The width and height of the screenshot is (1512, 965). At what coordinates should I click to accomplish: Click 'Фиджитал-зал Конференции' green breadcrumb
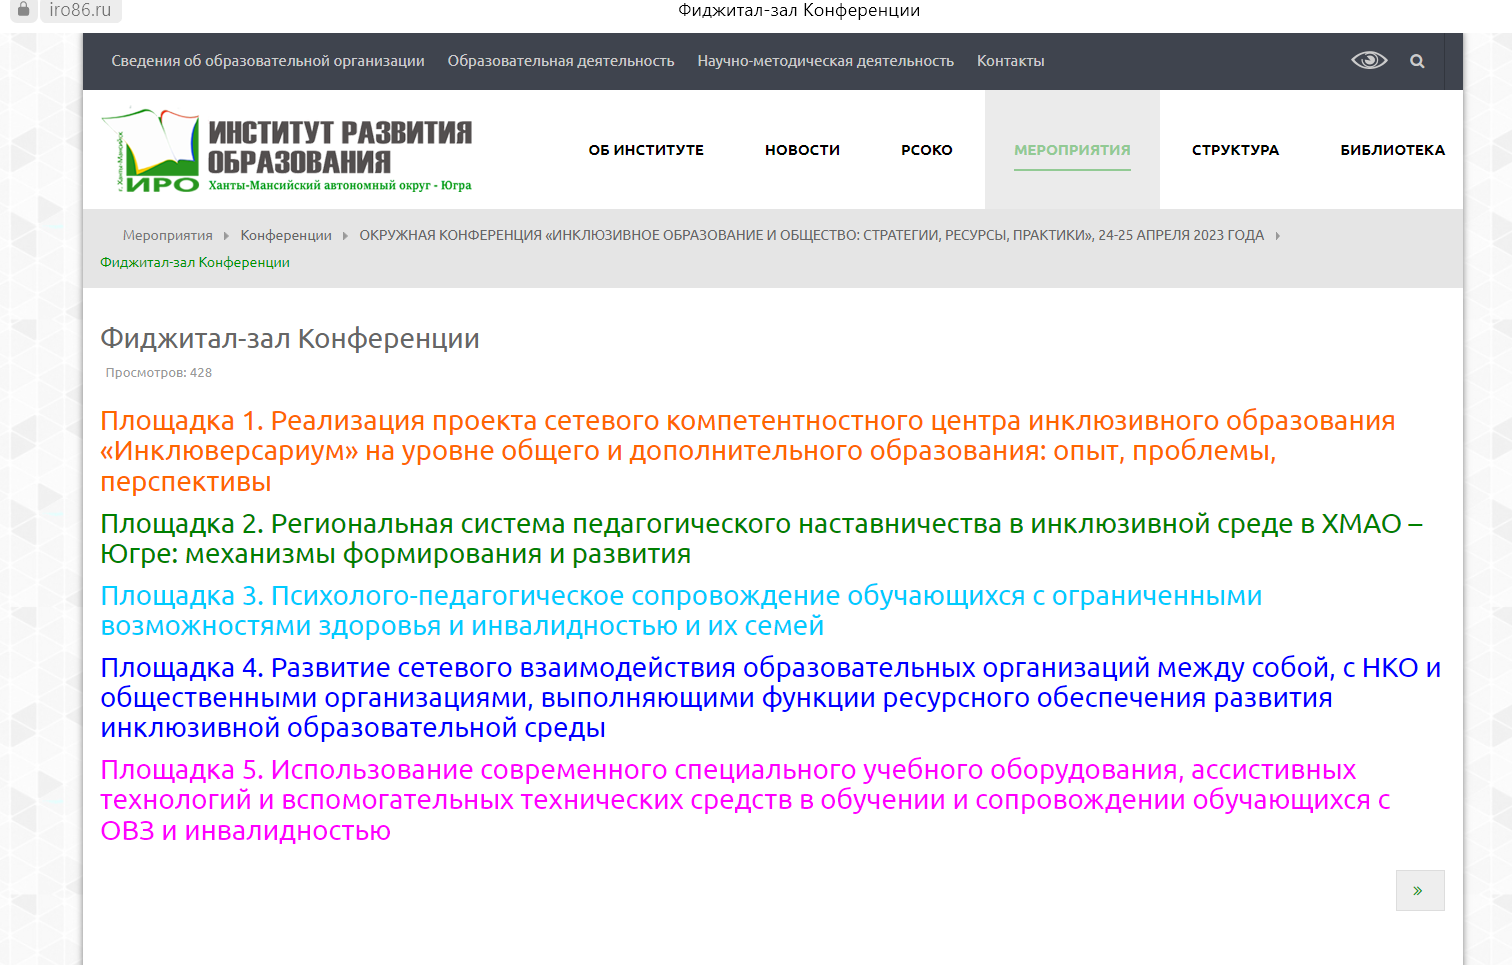pos(195,262)
